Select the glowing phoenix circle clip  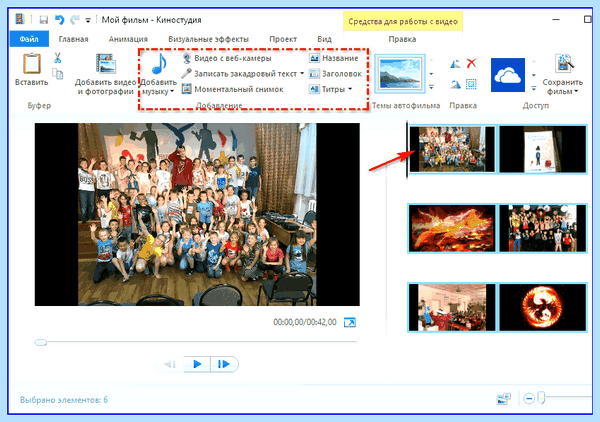tap(543, 307)
